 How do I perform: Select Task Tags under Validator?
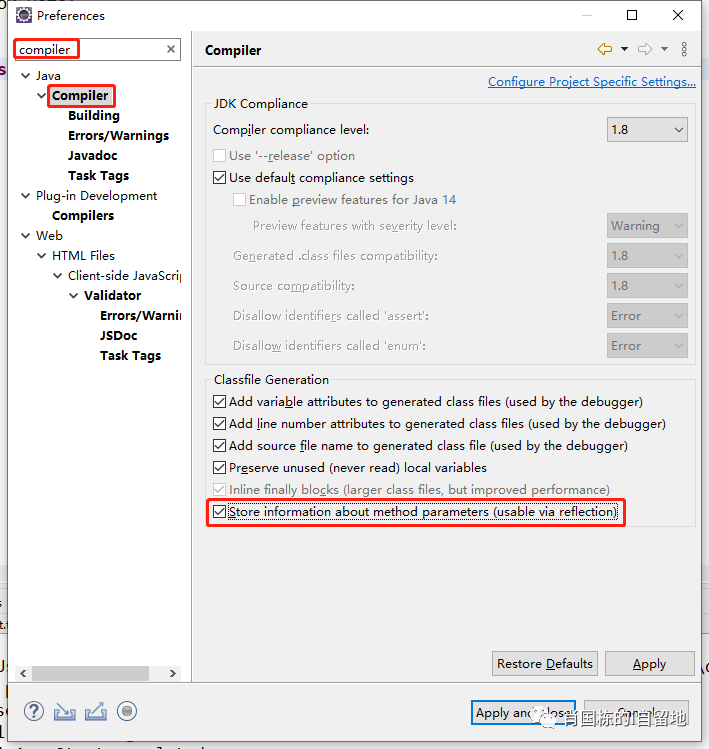pyautogui.click(x=130, y=356)
